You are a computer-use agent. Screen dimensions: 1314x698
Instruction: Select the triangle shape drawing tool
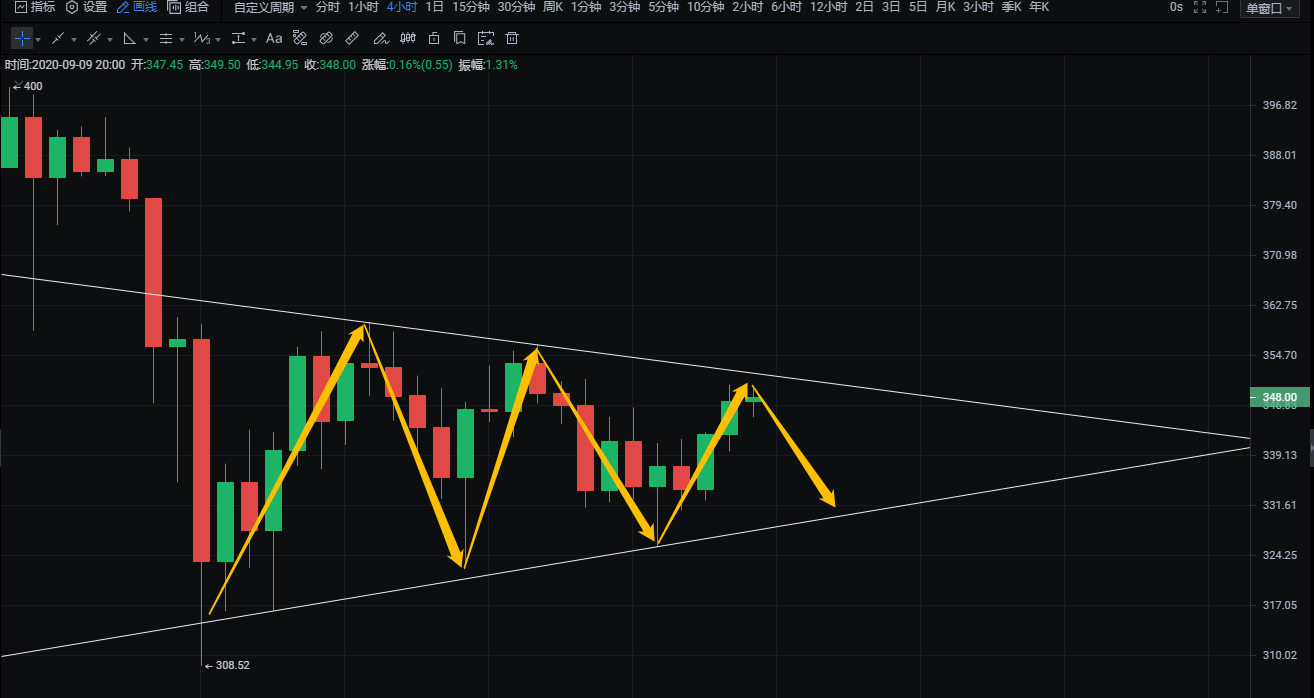point(129,39)
